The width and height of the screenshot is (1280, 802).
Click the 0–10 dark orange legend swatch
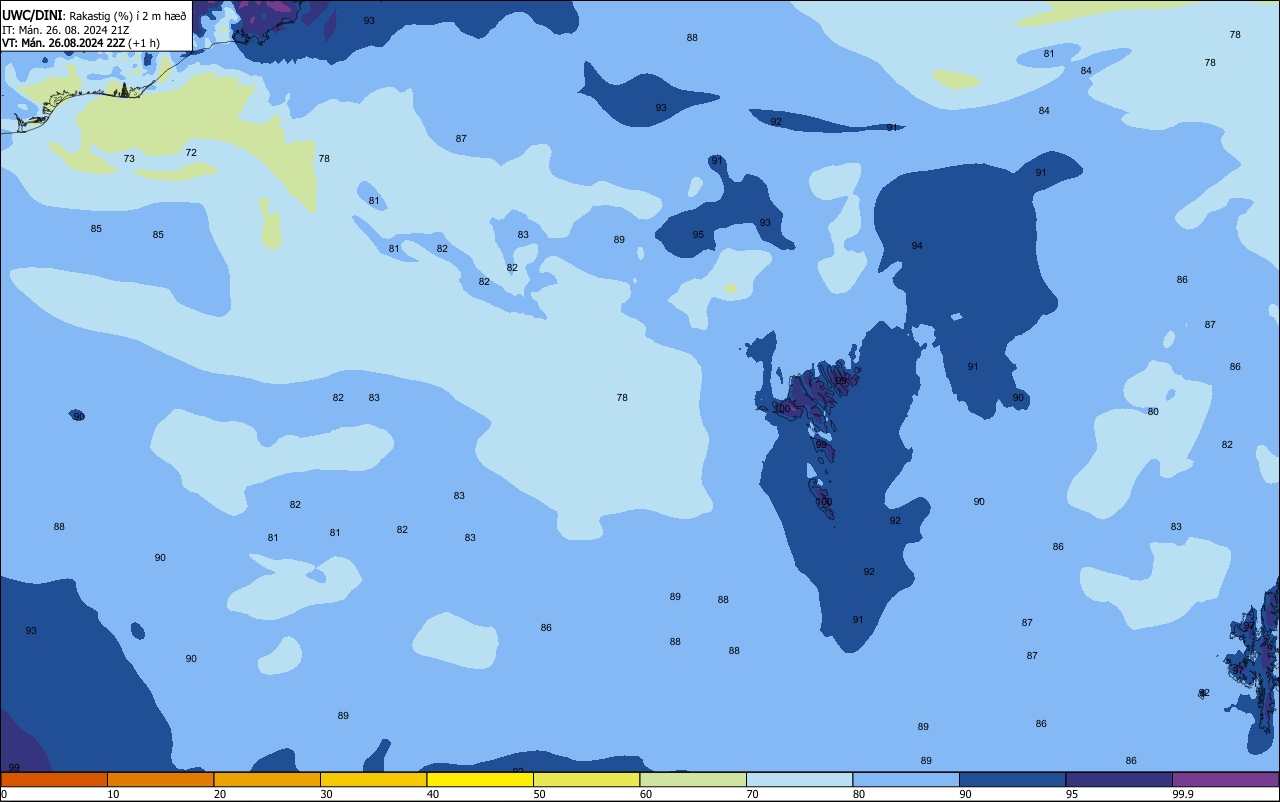(54, 779)
